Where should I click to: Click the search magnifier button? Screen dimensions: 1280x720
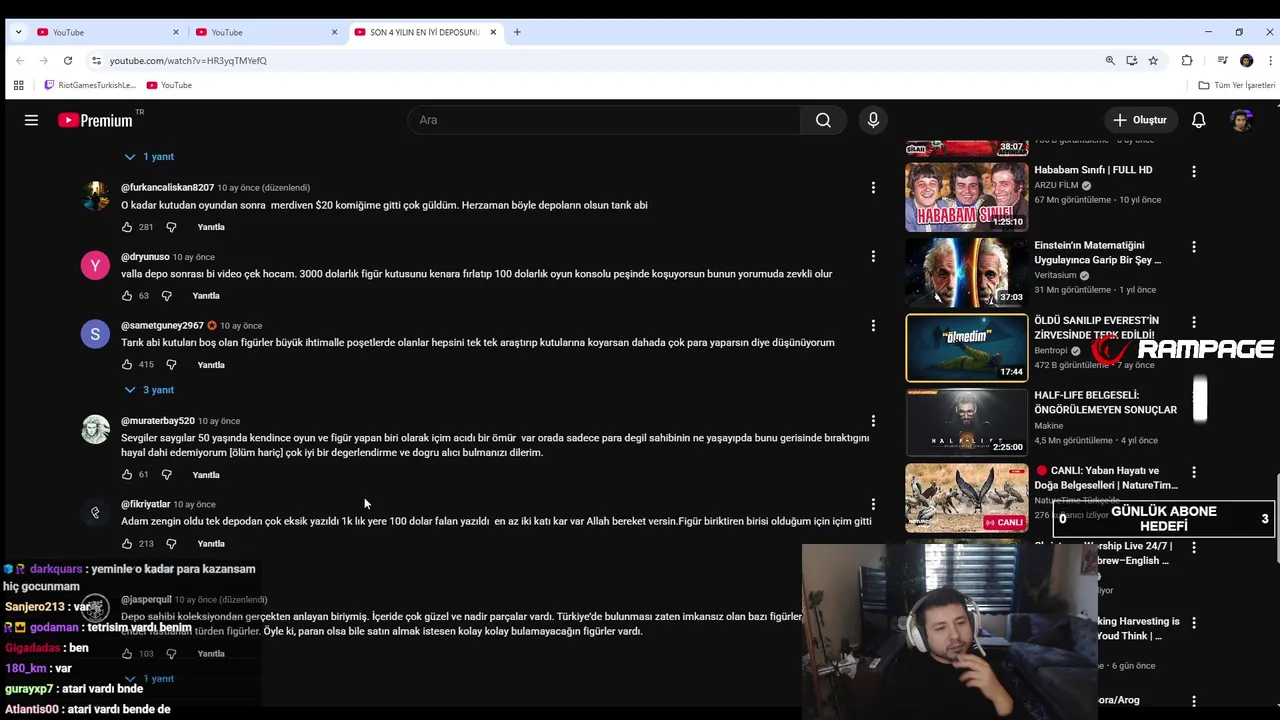tap(823, 120)
